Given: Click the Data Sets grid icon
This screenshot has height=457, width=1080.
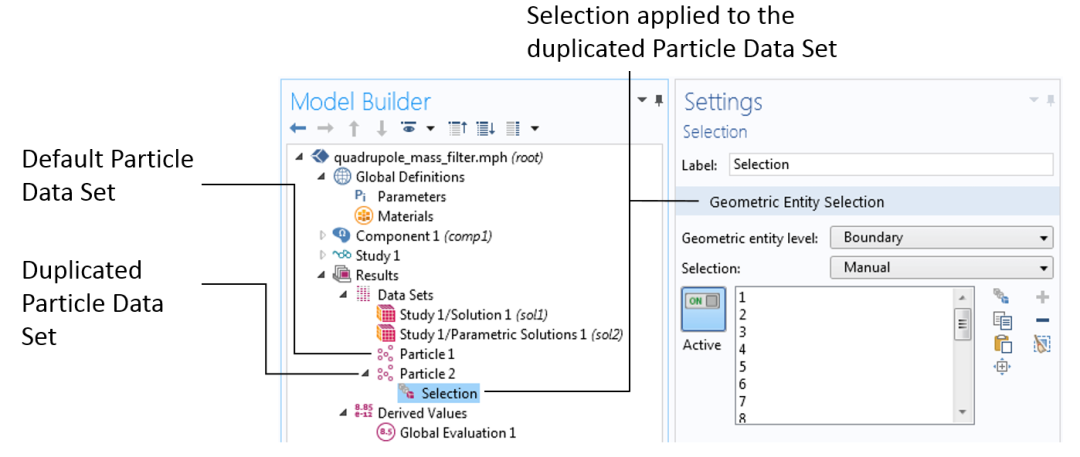Looking at the screenshot, I should click(x=363, y=295).
